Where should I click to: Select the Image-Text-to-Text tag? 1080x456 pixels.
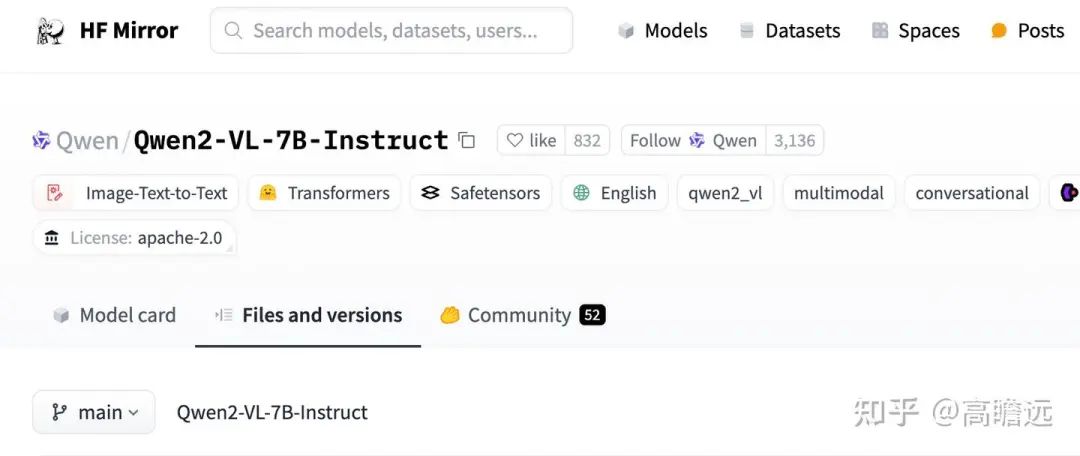[136, 193]
